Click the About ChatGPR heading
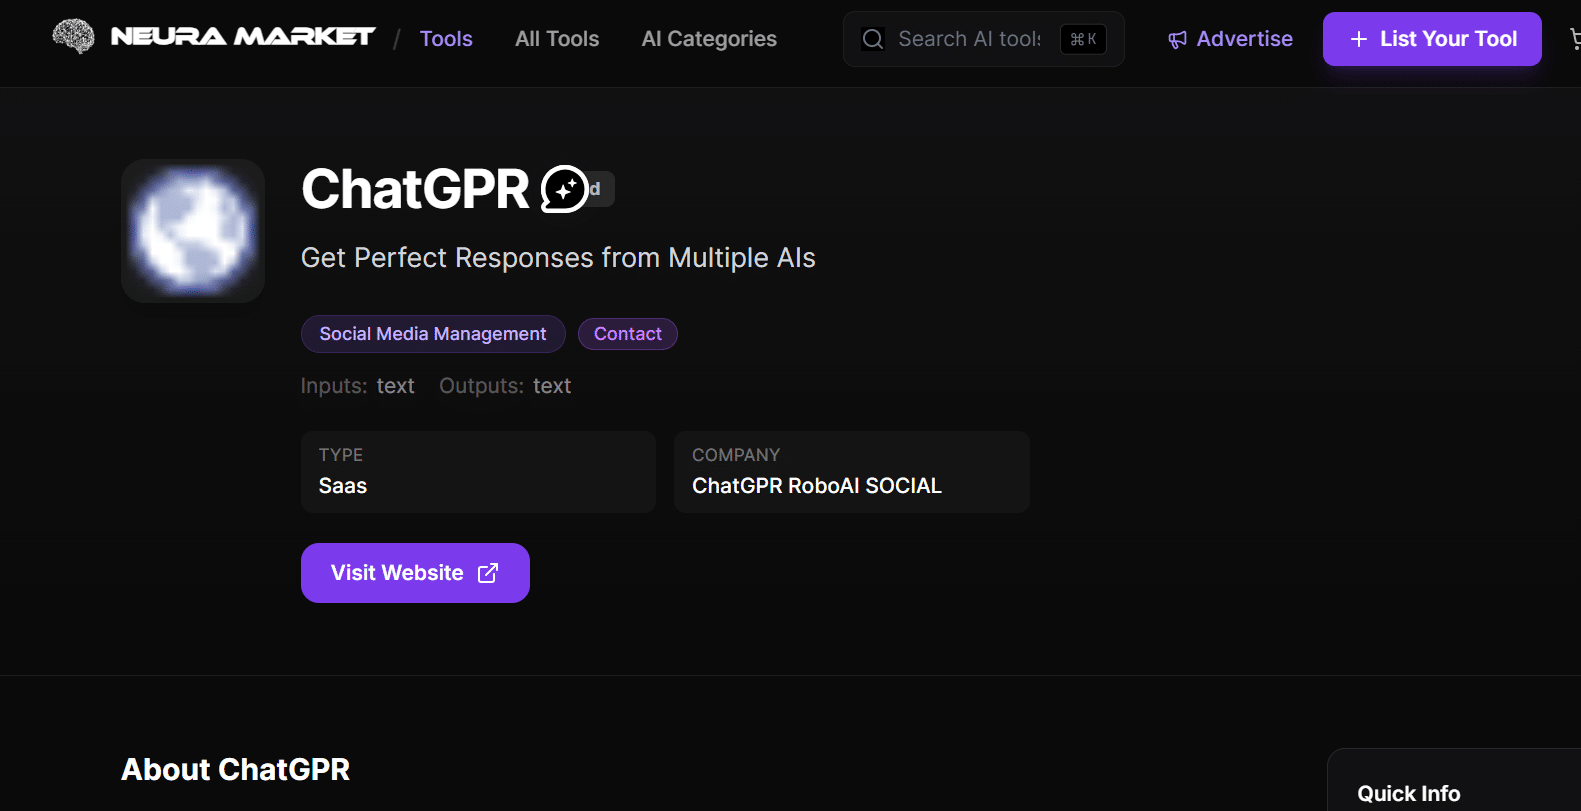The width and height of the screenshot is (1581, 811). click(235, 769)
